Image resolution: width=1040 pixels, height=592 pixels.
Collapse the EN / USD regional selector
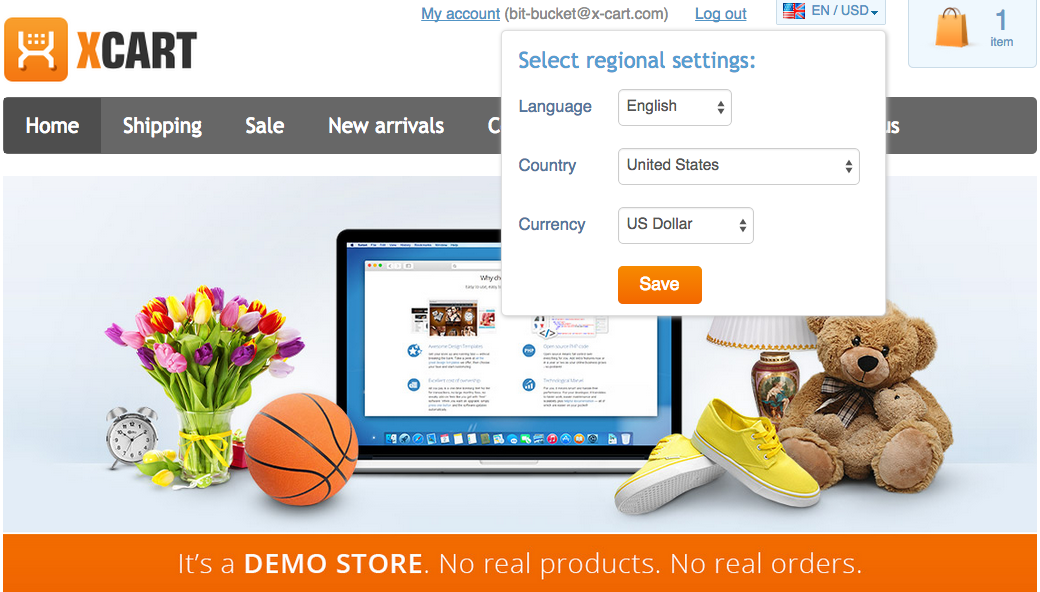pyautogui.click(x=830, y=11)
